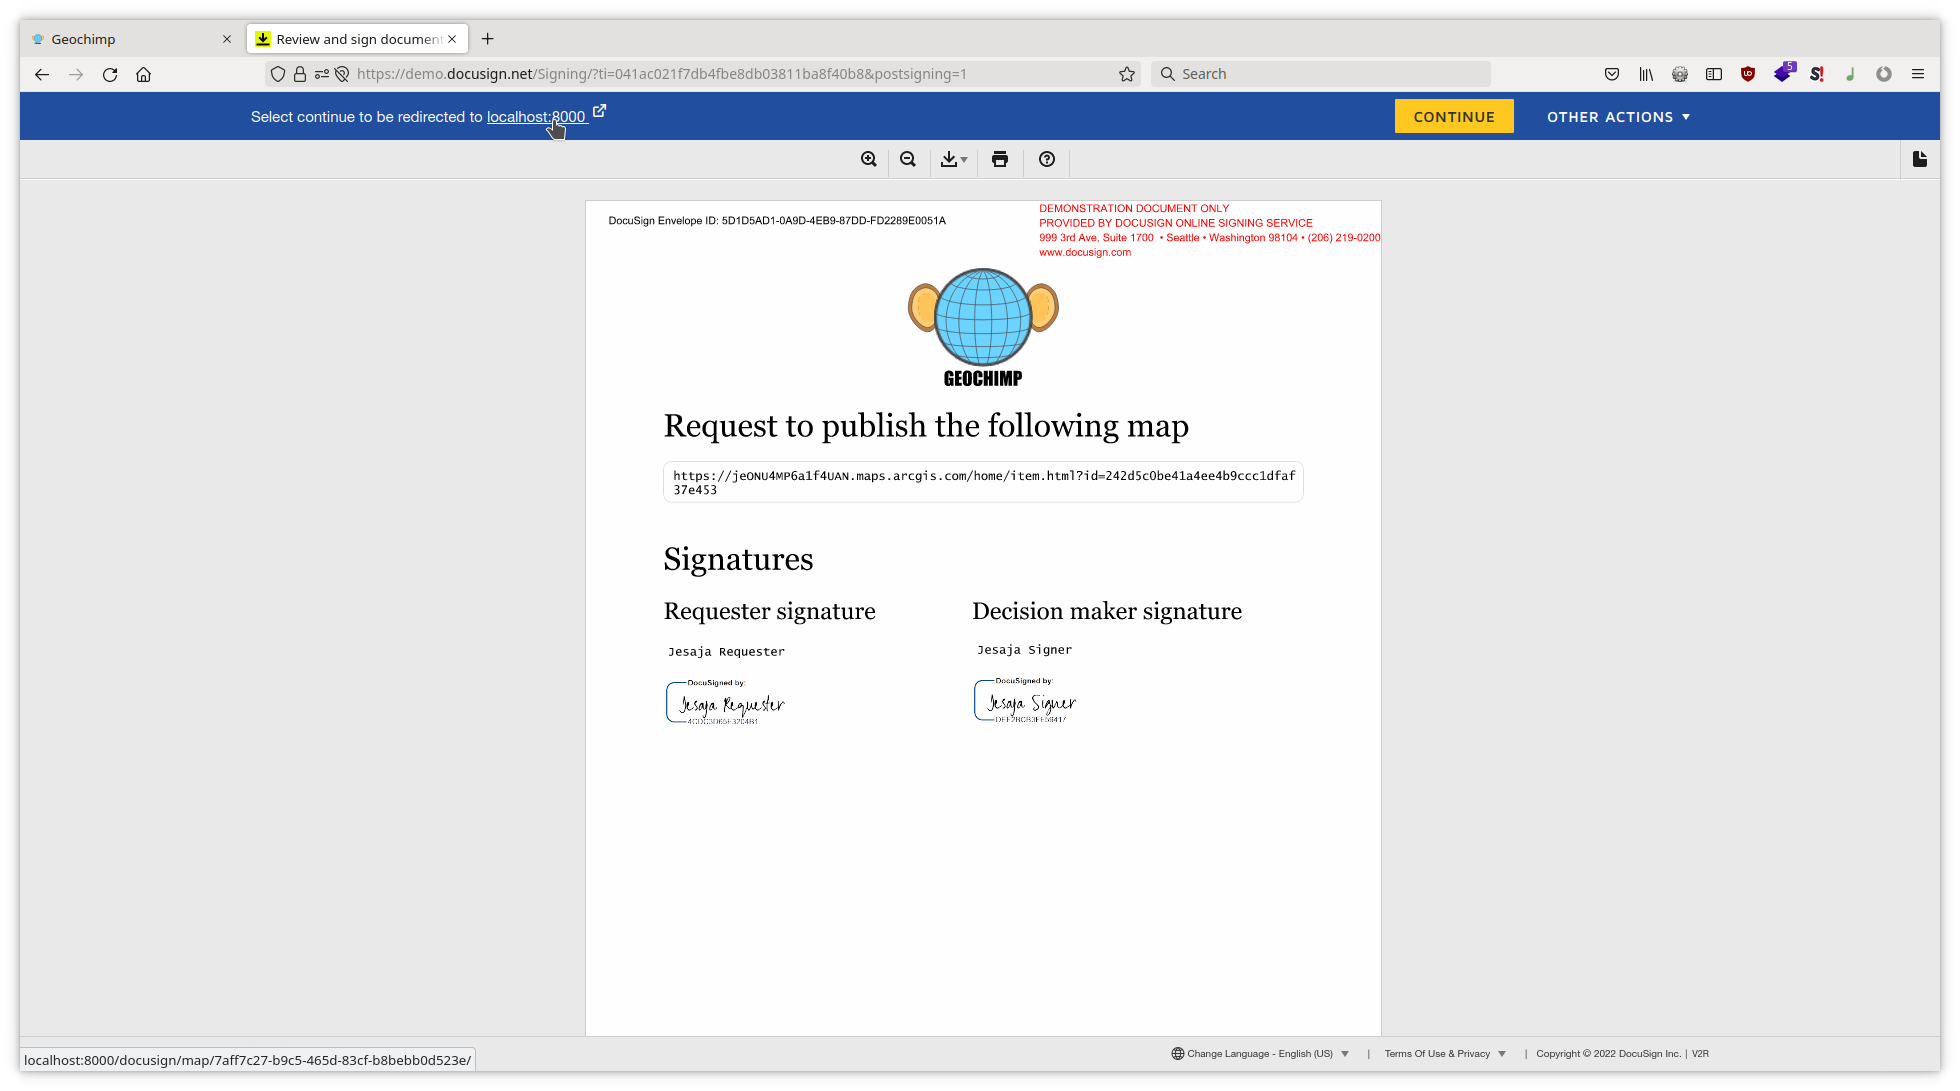The height and width of the screenshot is (1091, 1960).
Task: Bookmark this page with the star
Action: coord(1127,74)
